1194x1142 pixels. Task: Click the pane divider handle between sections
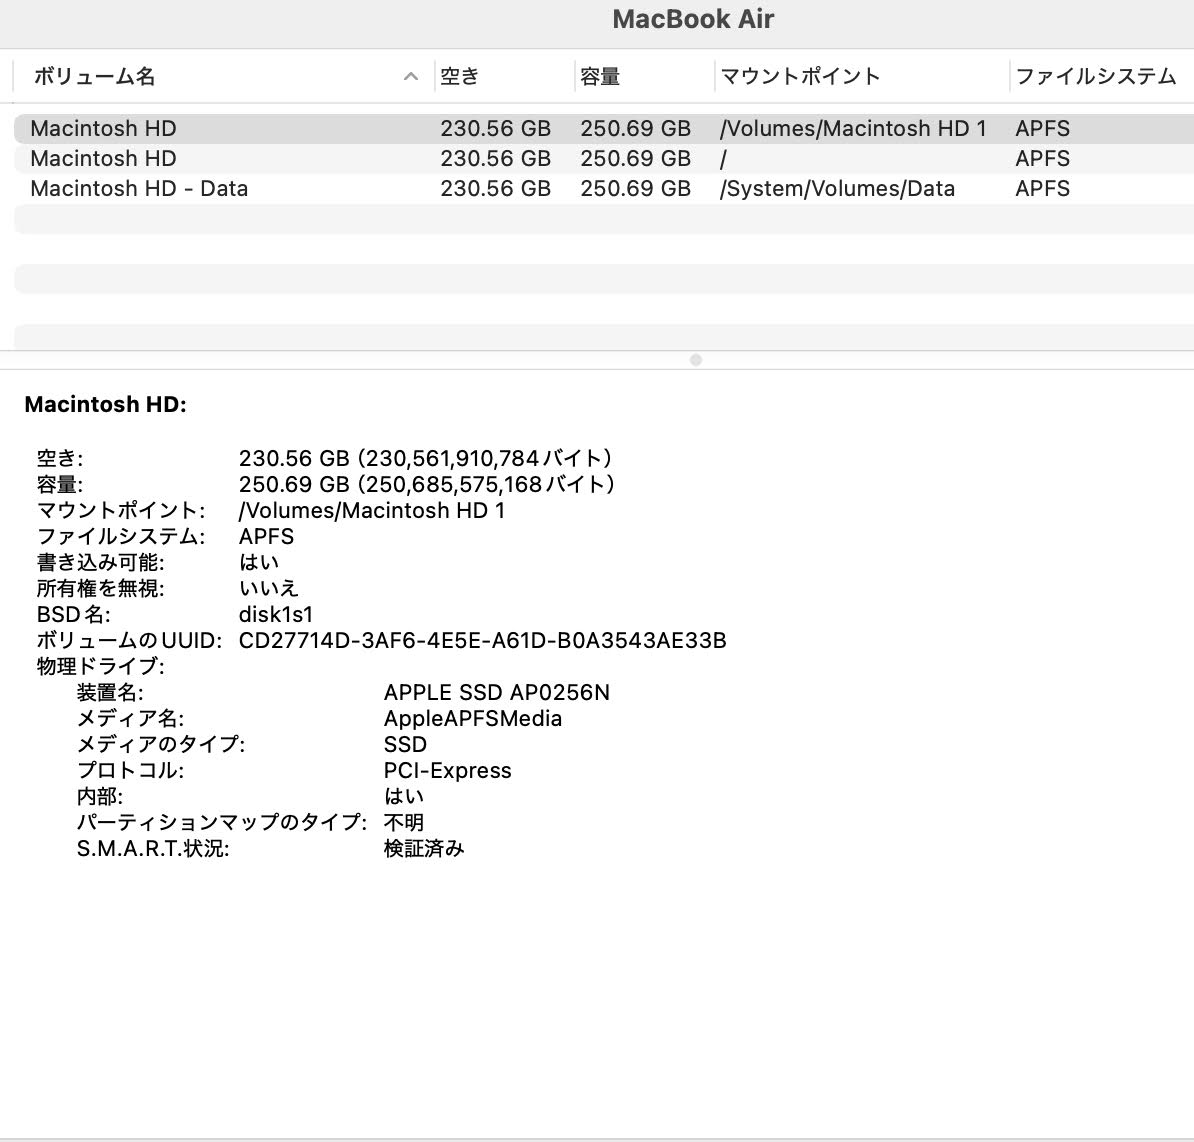[x=696, y=360]
